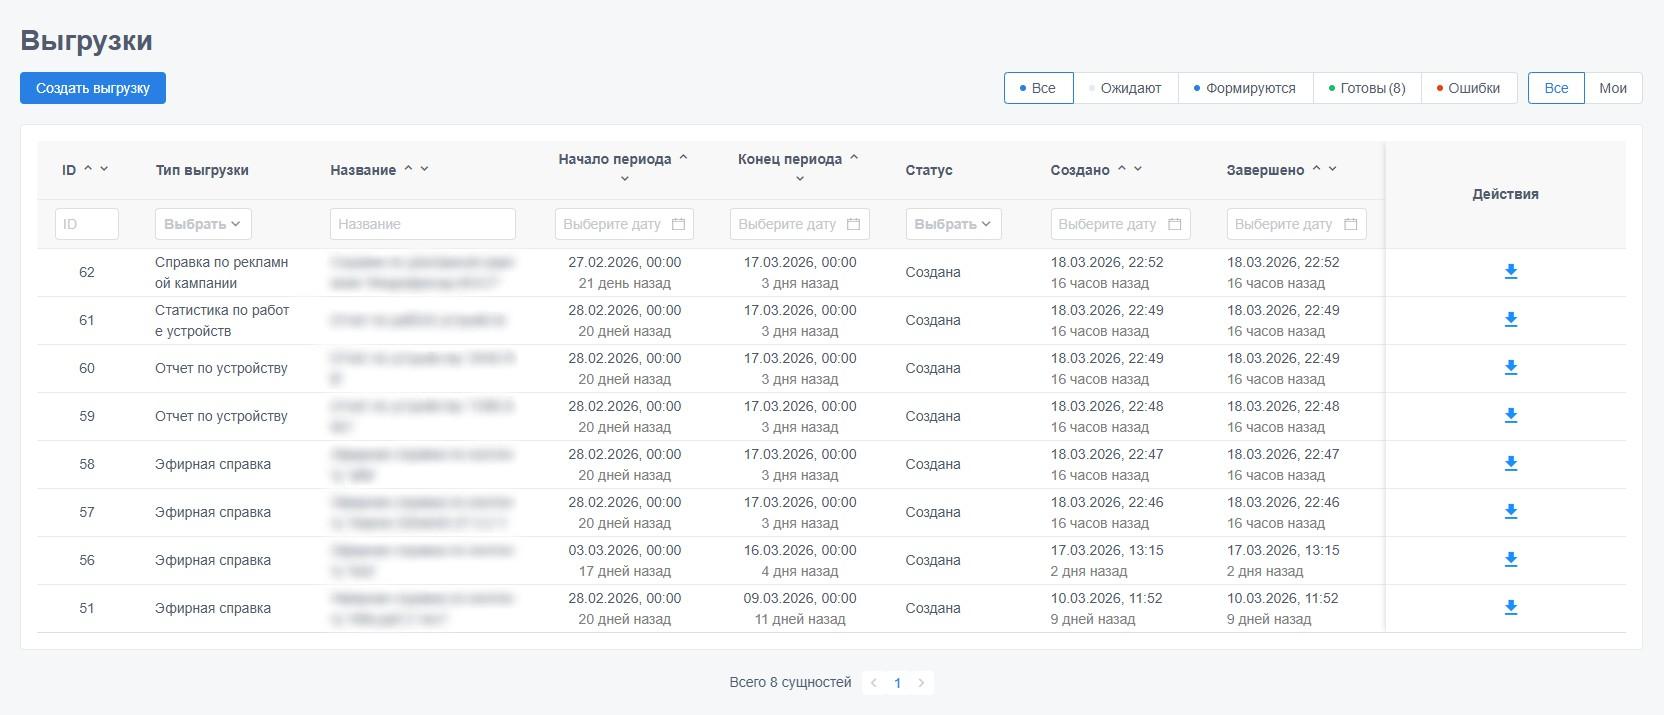Viewport: 1664px width, 715px height.
Task: Sort ID column ascending arrow
Action: tap(88, 169)
